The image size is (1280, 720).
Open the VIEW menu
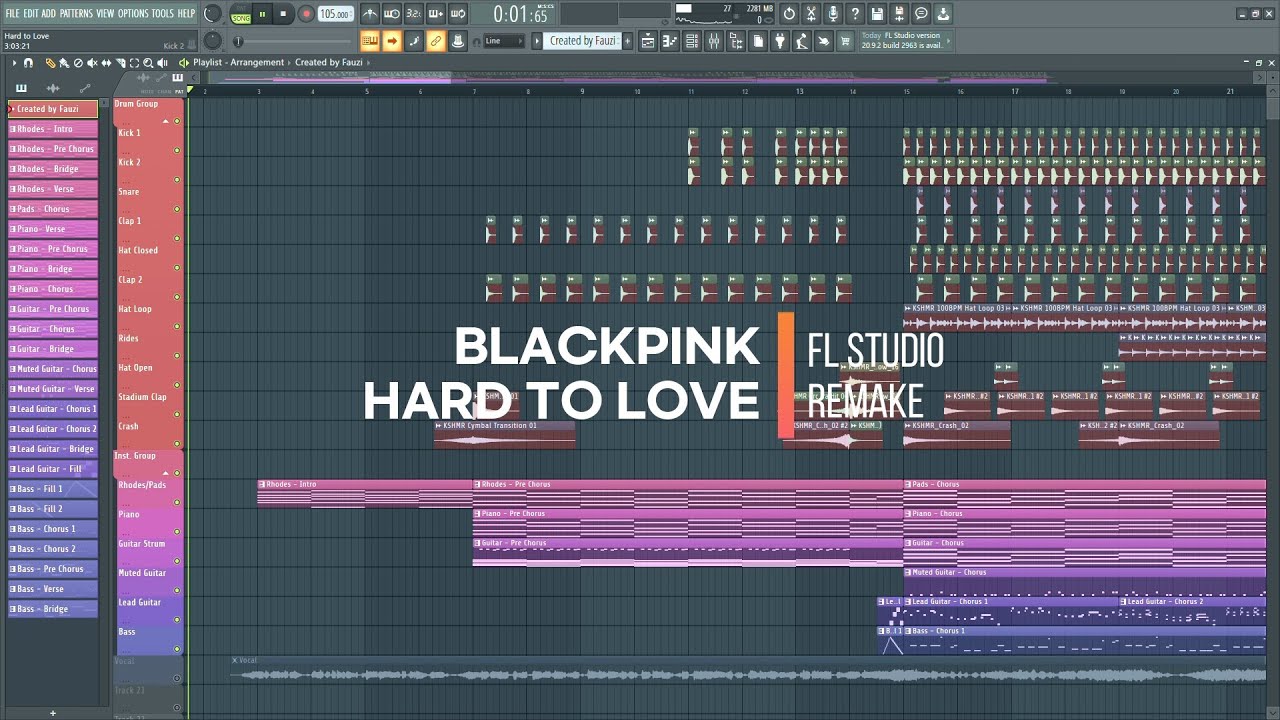[105, 13]
